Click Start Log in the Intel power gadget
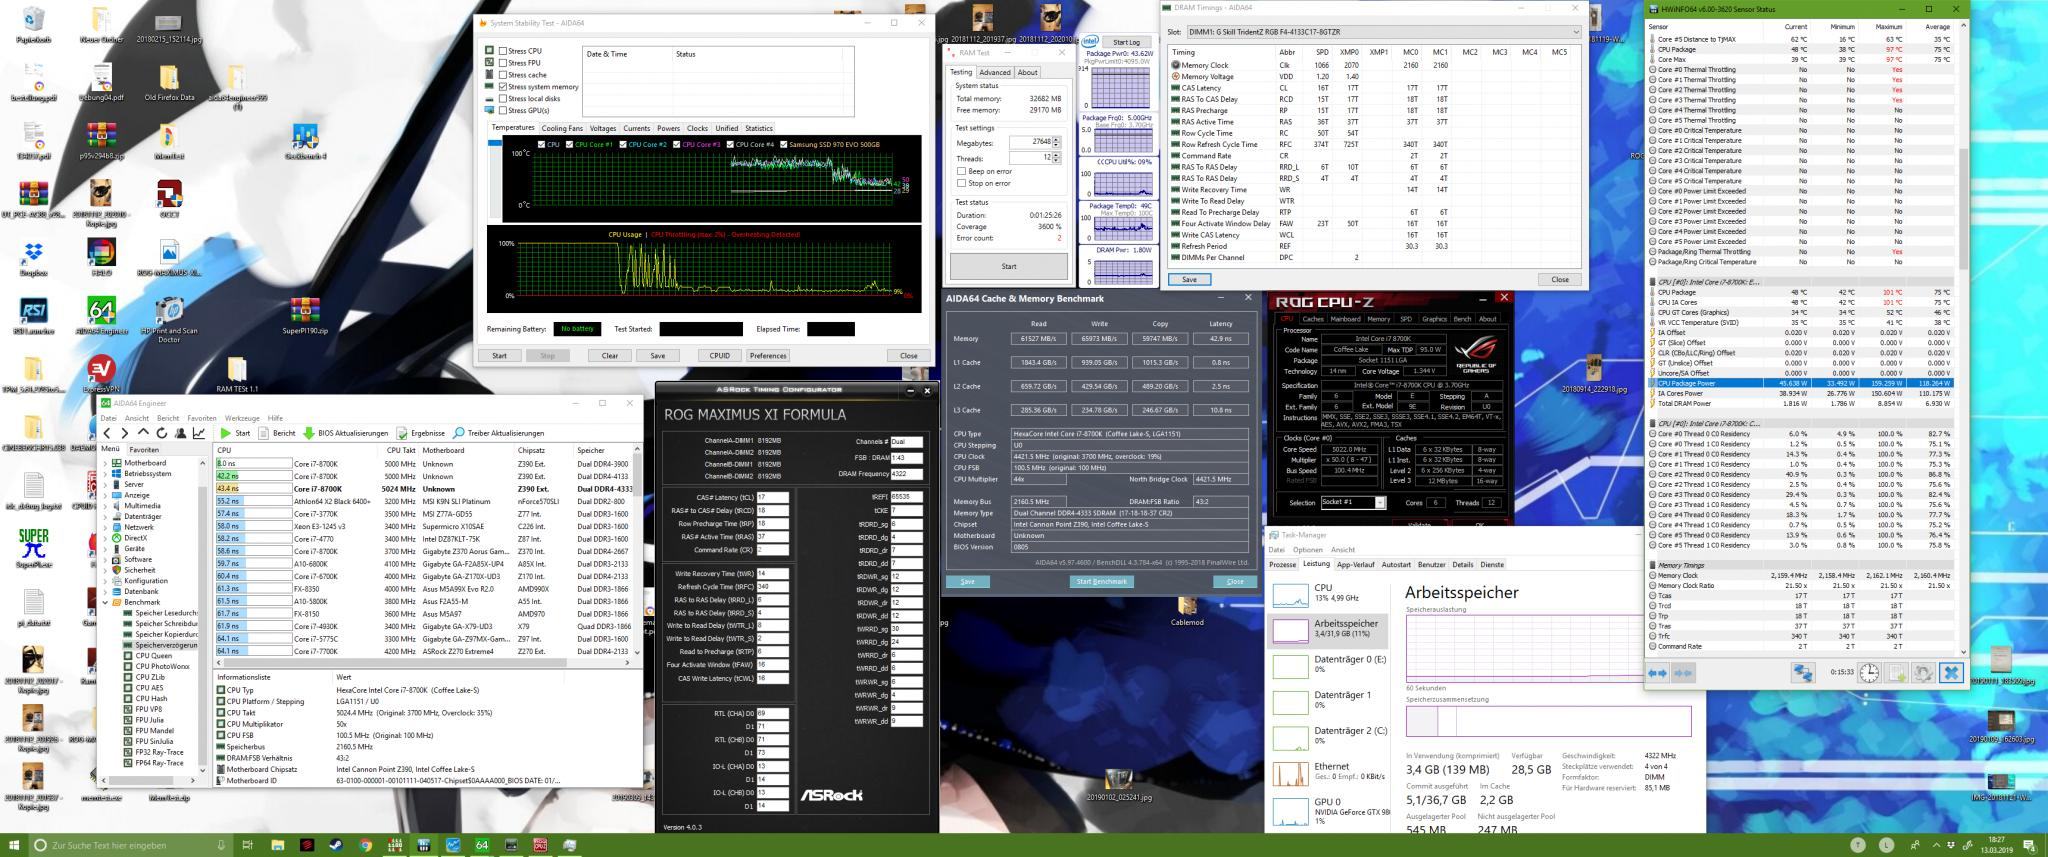This screenshot has width=2048, height=857. 1126,42
